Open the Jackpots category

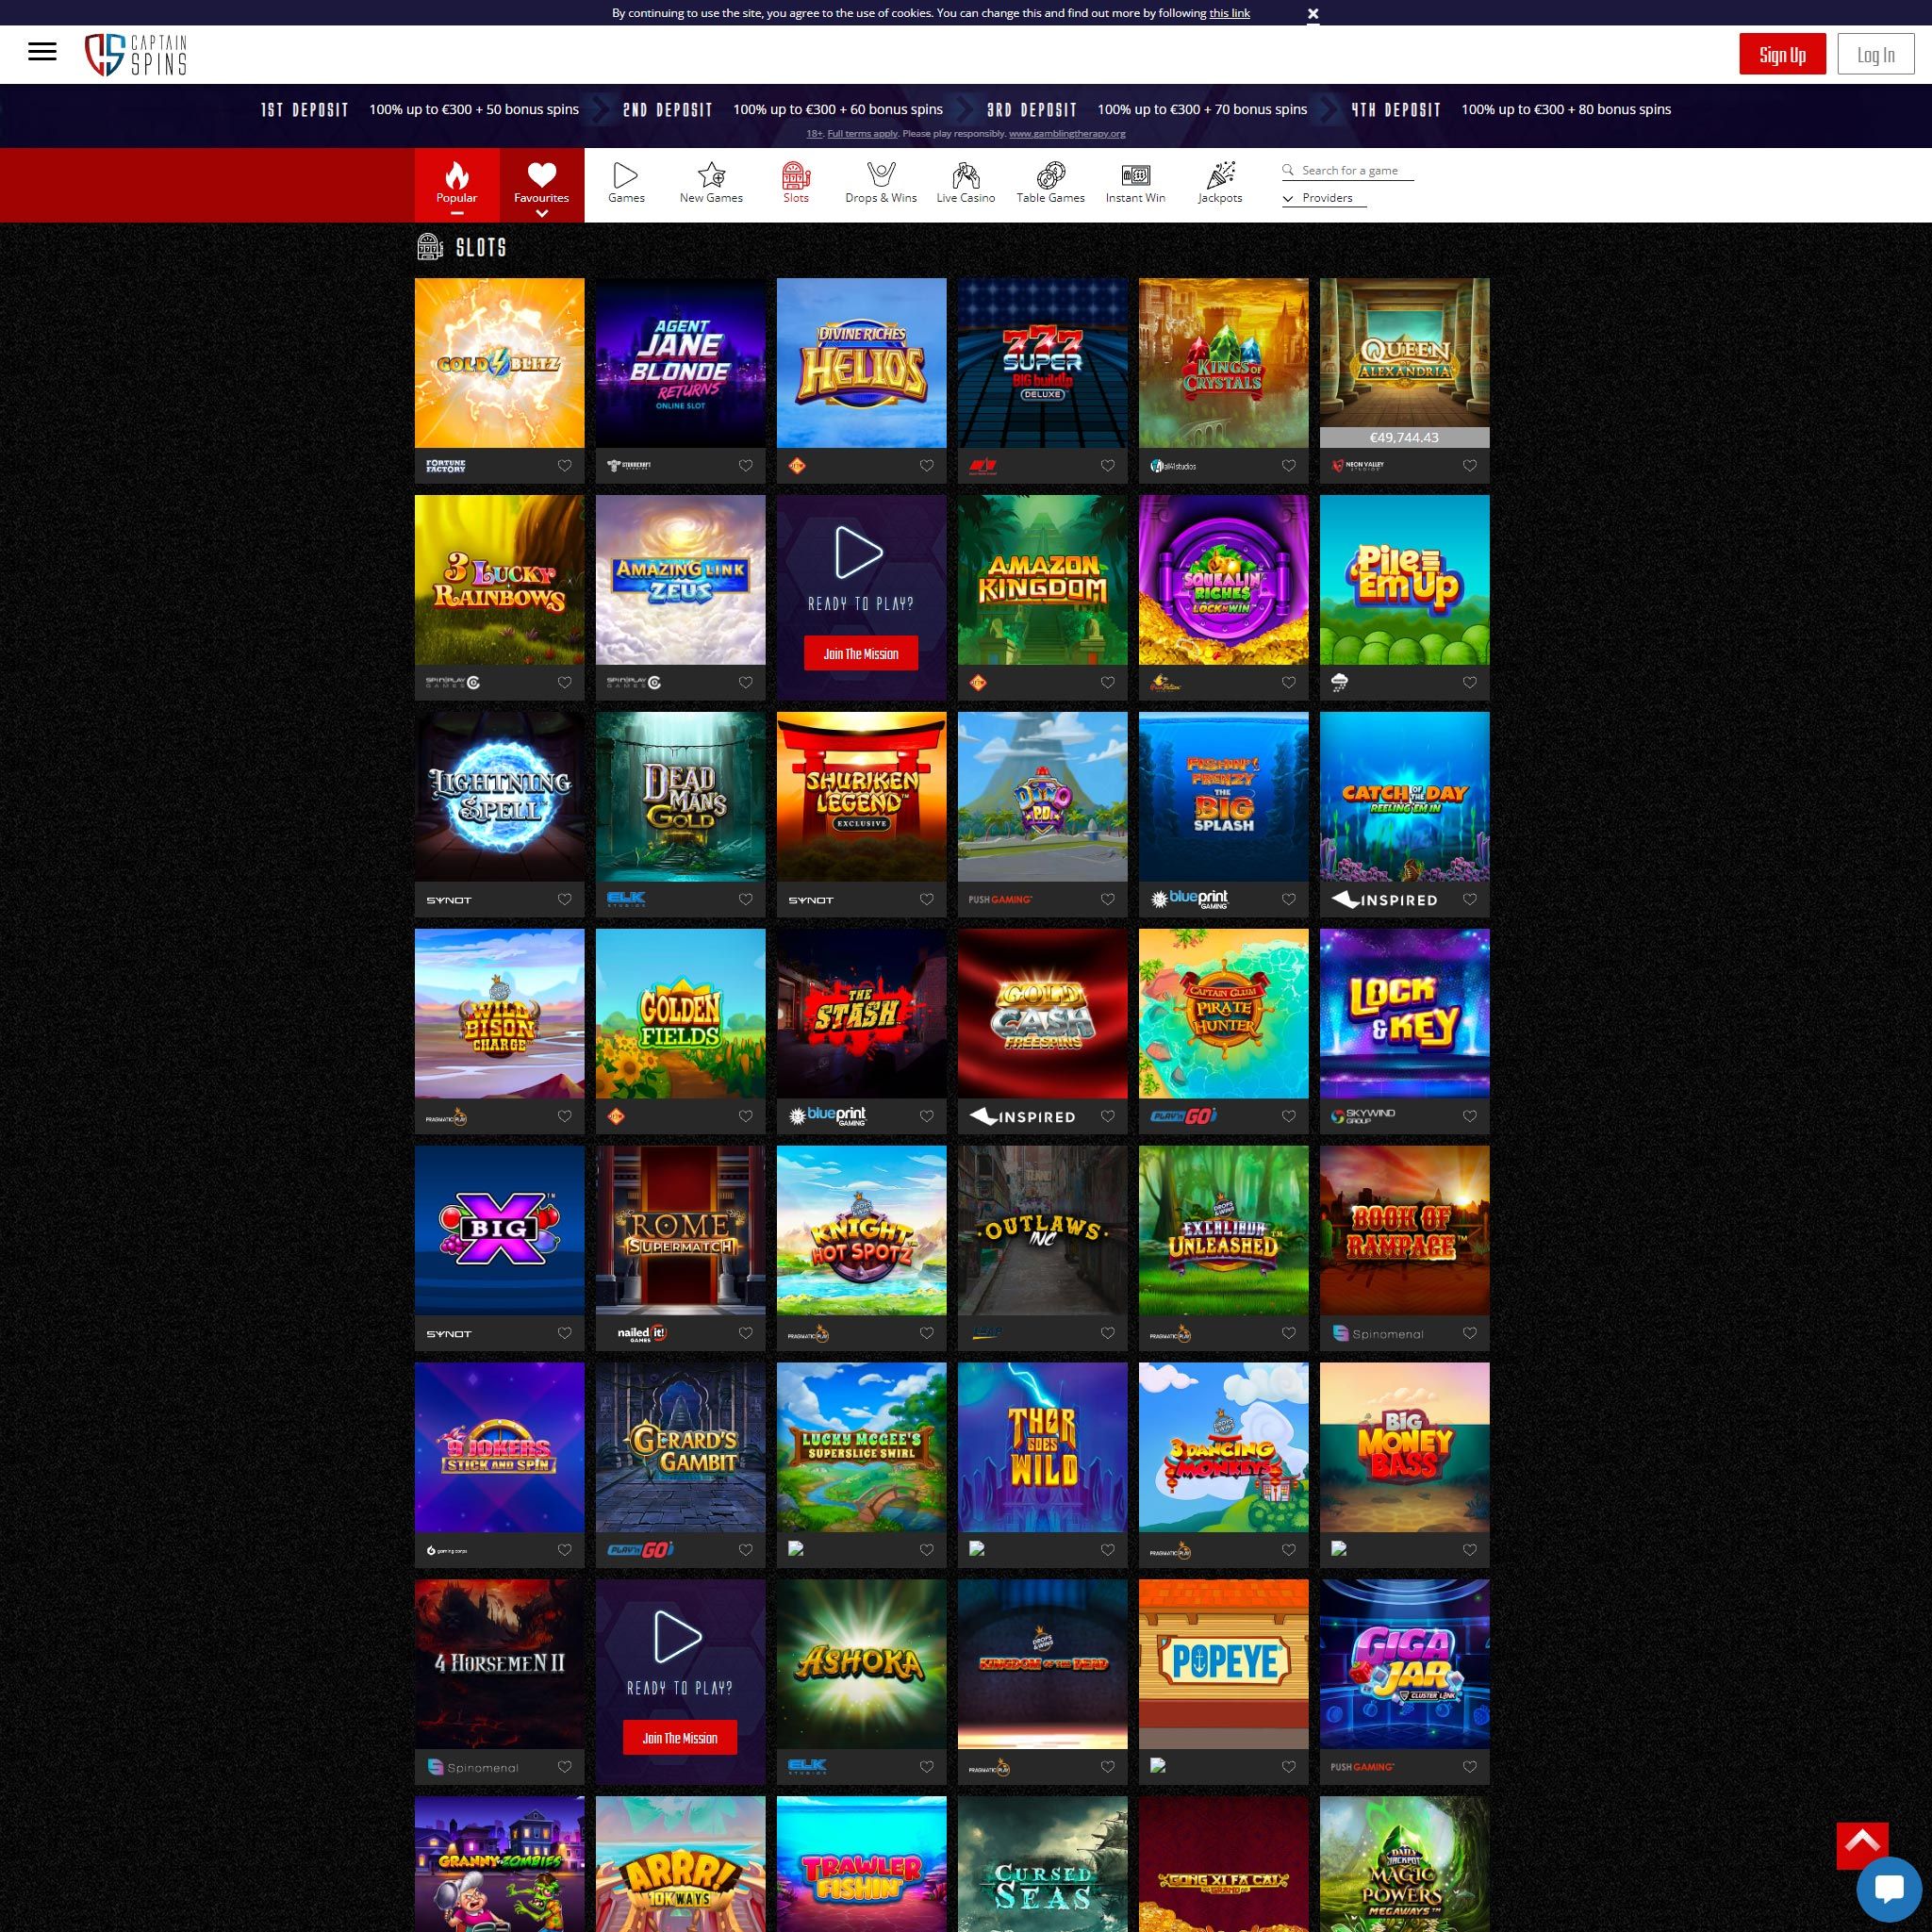pyautogui.click(x=1220, y=183)
